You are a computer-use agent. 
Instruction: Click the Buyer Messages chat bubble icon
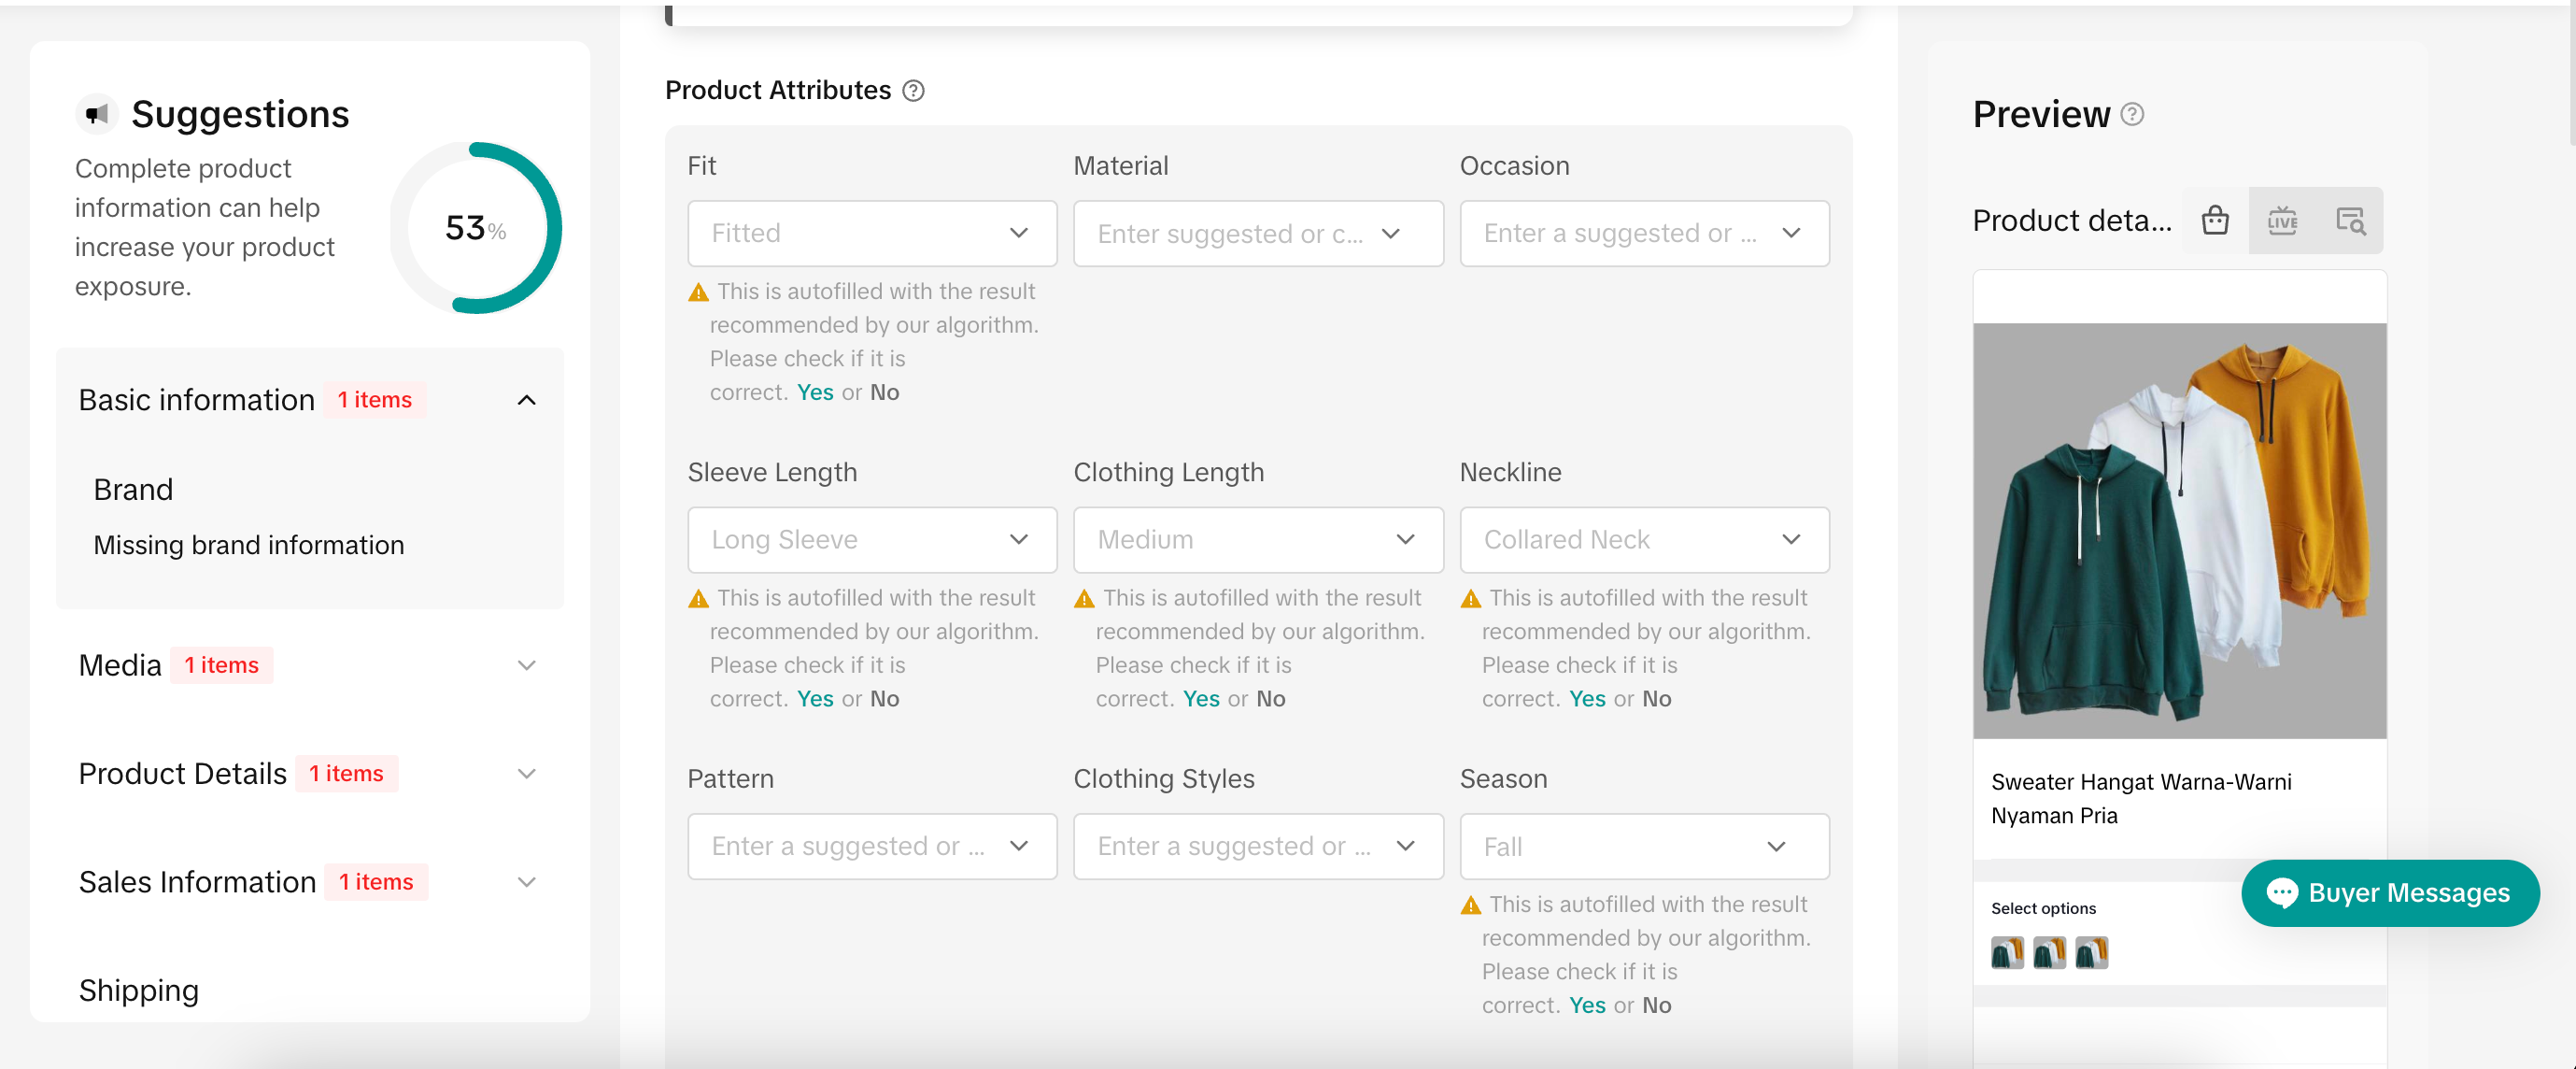coord(2282,892)
